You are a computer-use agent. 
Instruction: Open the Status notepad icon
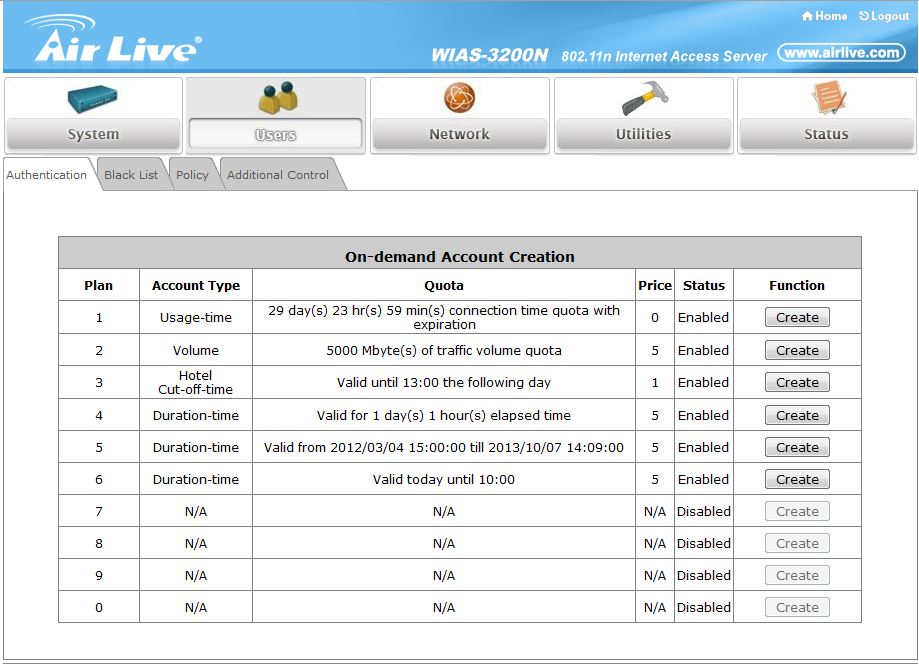click(826, 98)
